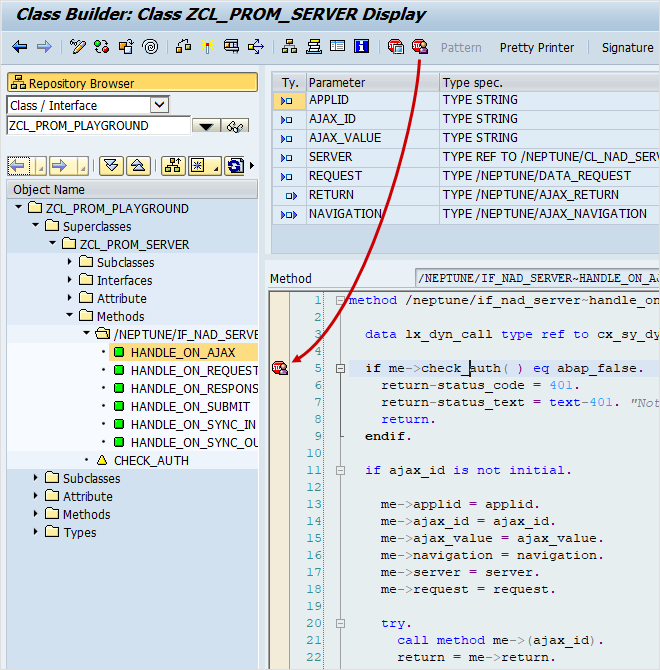The image size is (660, 670).
Task: Open the object name history dropdown arrow
Action: tap(205, 126)
